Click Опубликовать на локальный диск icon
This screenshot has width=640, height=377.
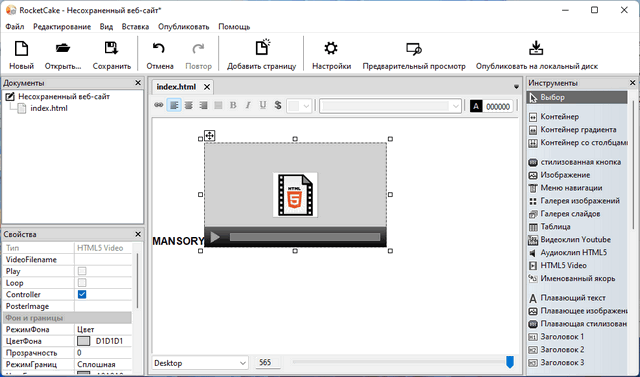536,48
